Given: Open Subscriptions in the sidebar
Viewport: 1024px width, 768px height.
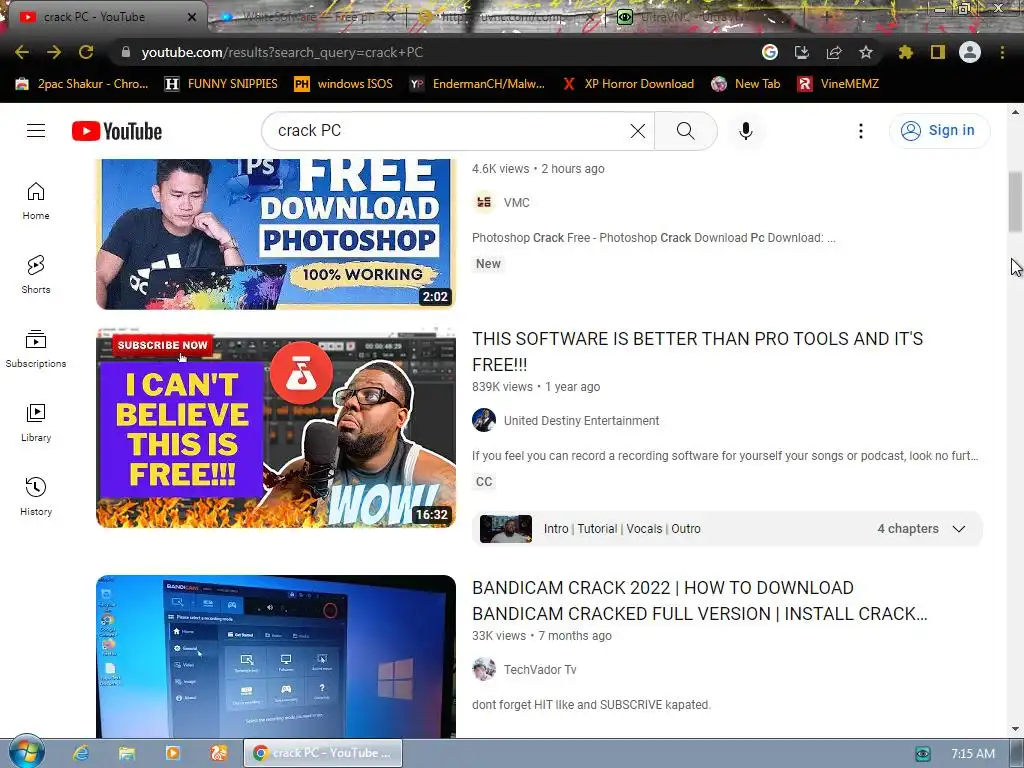Looking at the screenshot, I should pos(36,349).
